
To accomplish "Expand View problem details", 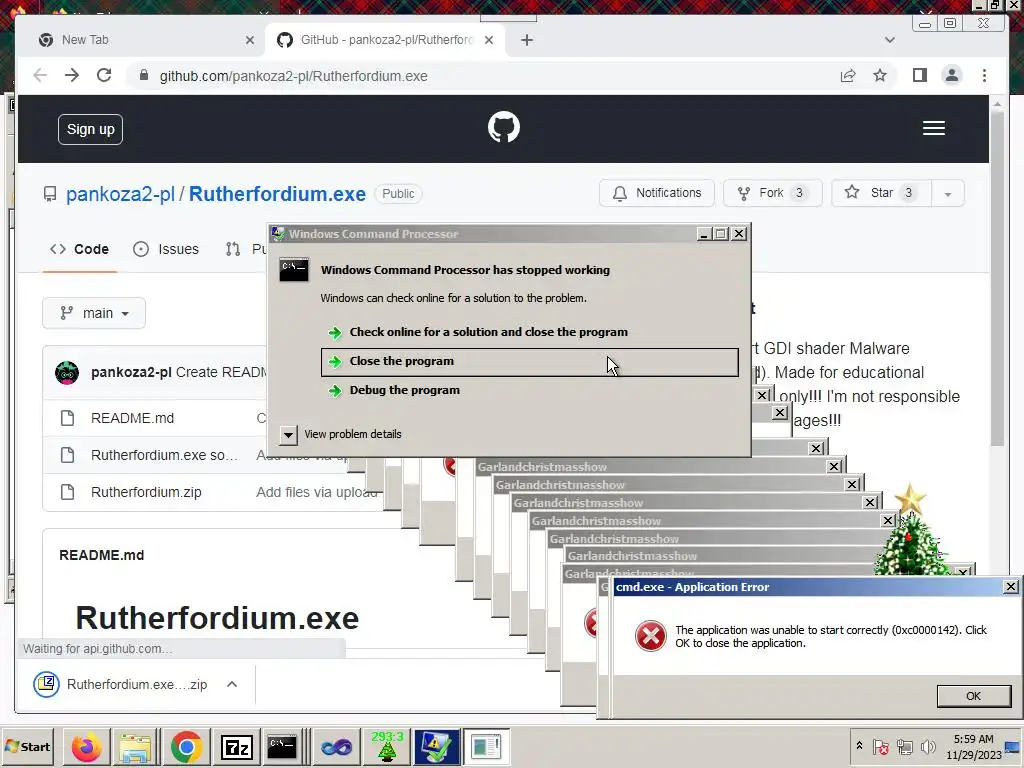I will 288,434.
